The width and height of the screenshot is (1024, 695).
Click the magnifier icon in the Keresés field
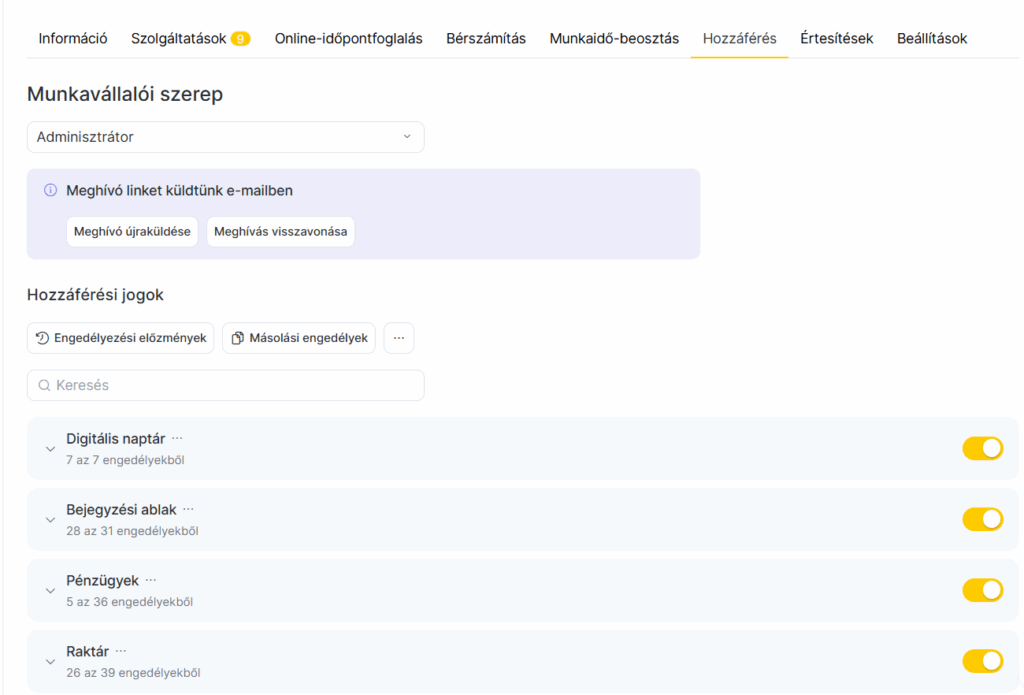tap(44, 385)
